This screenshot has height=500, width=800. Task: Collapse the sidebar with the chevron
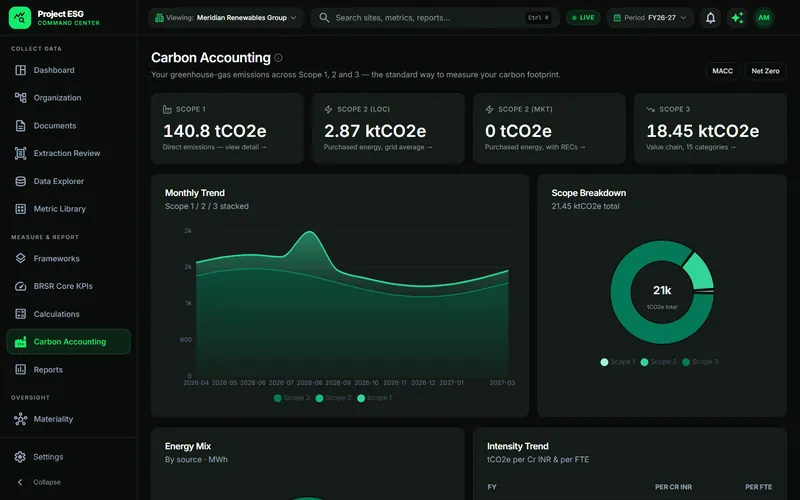click(x=20, y=482)
